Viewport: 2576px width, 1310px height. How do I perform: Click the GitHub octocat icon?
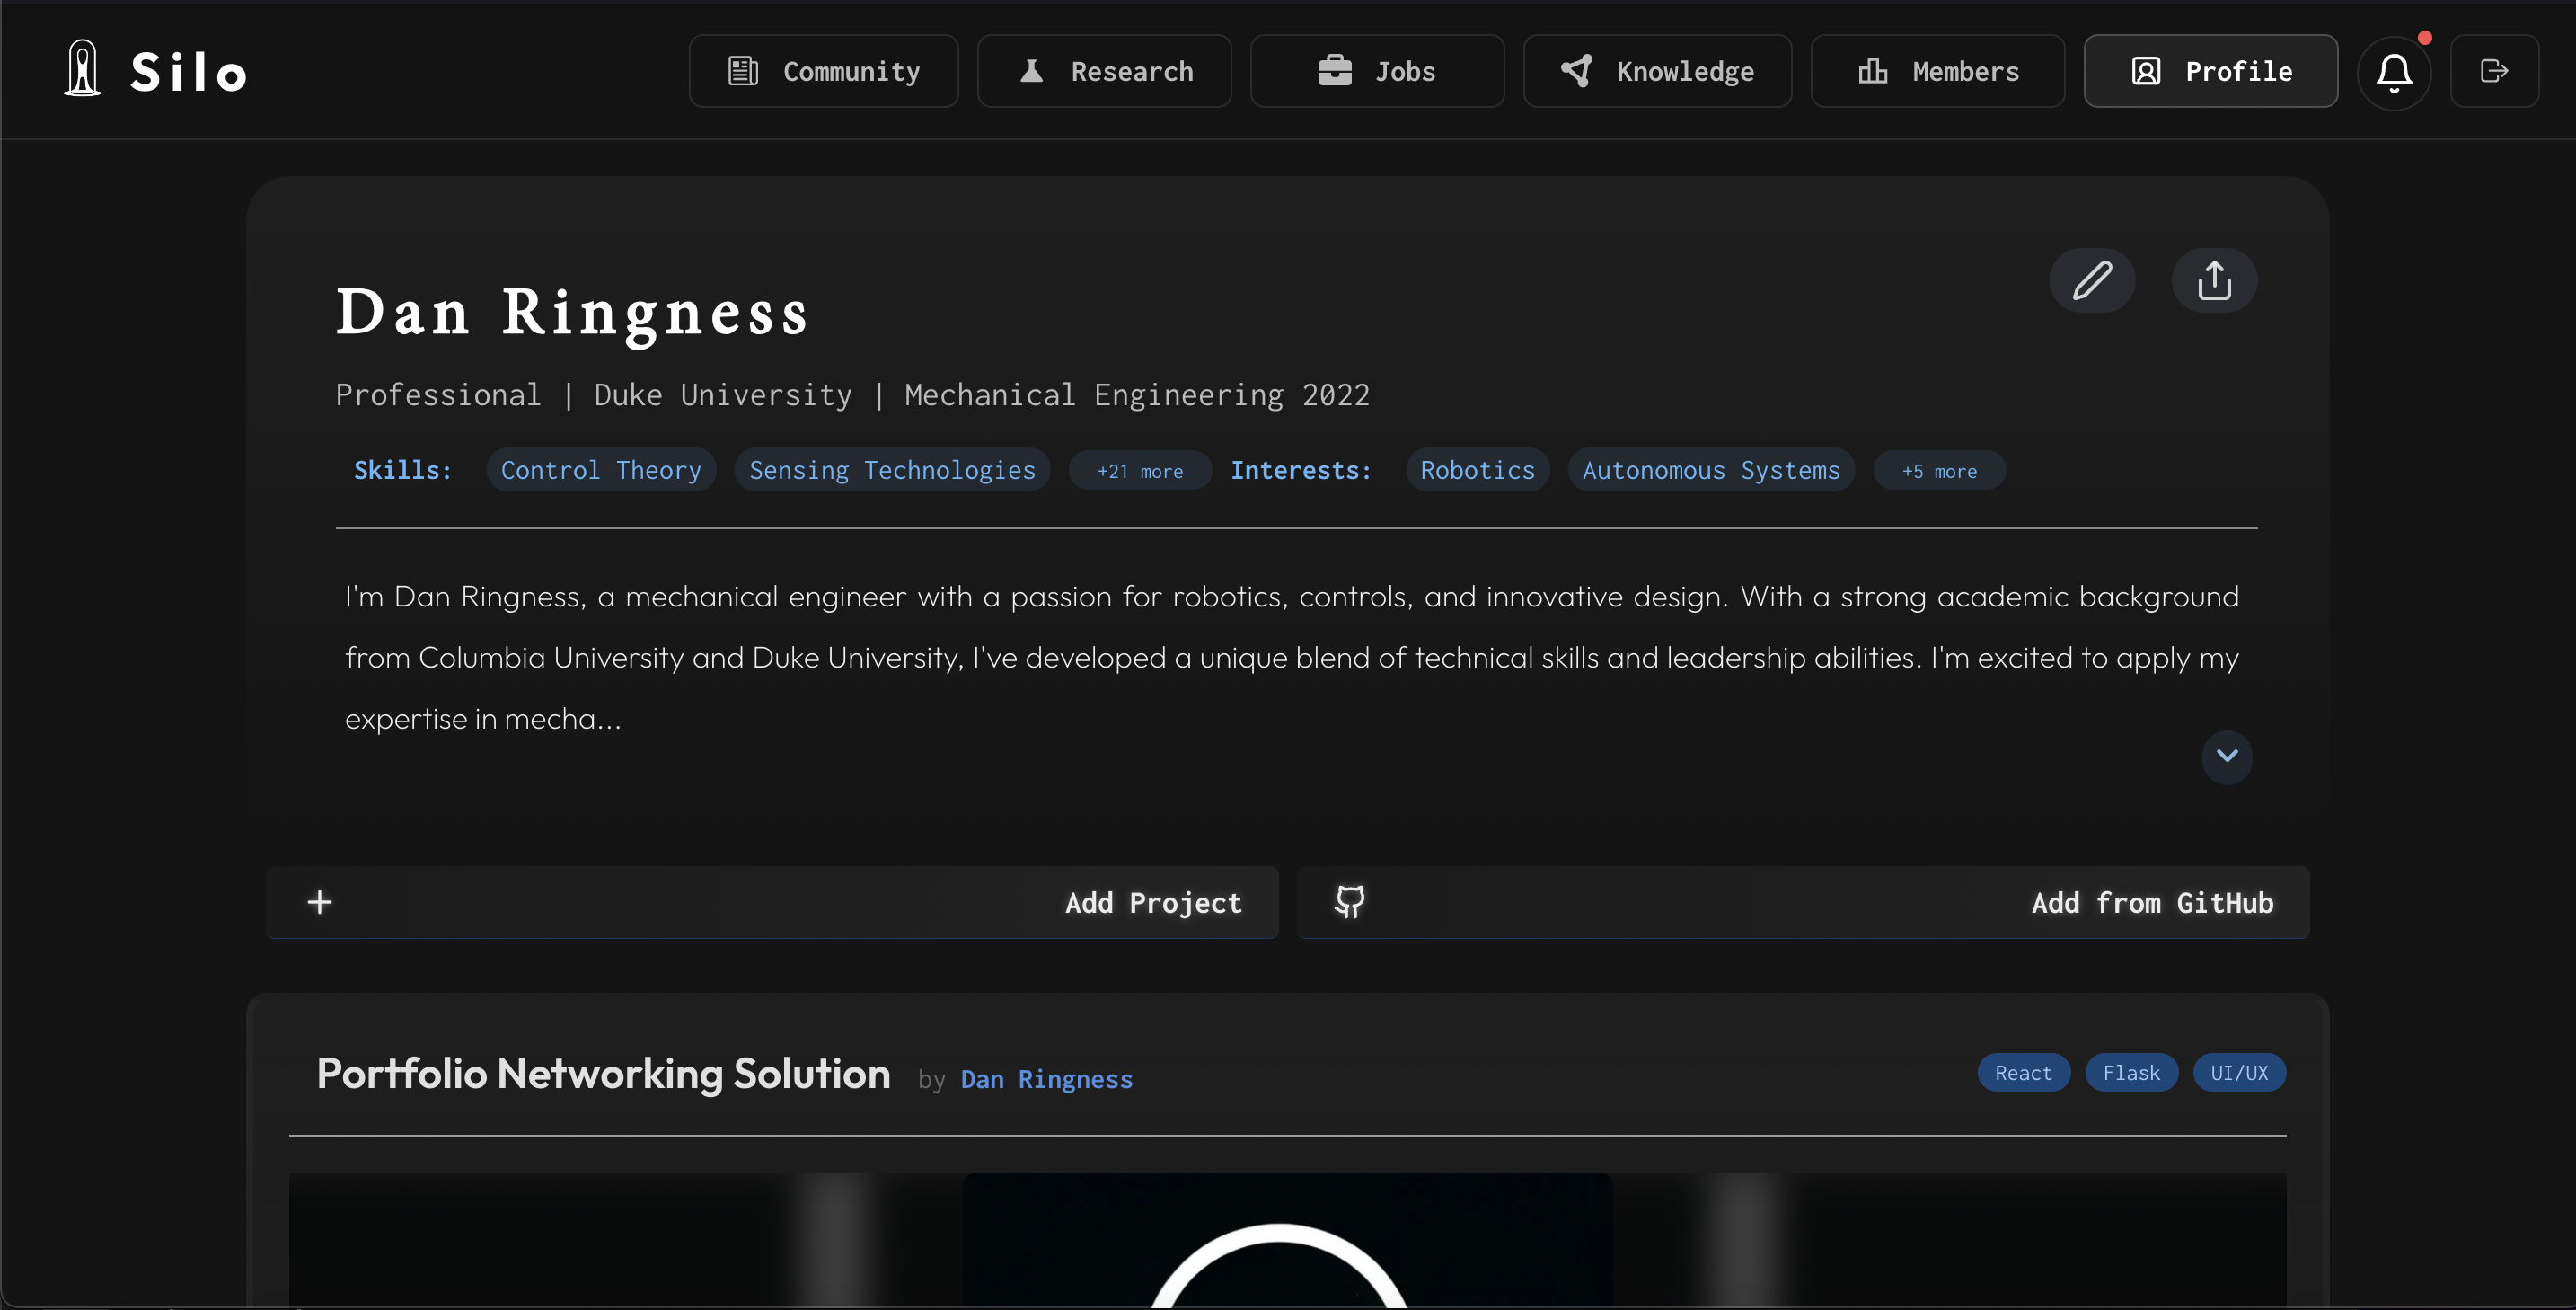(1349, 902)
